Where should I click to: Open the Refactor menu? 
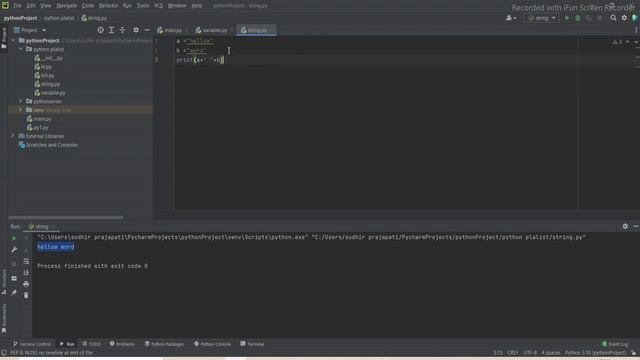click(109, 6)
